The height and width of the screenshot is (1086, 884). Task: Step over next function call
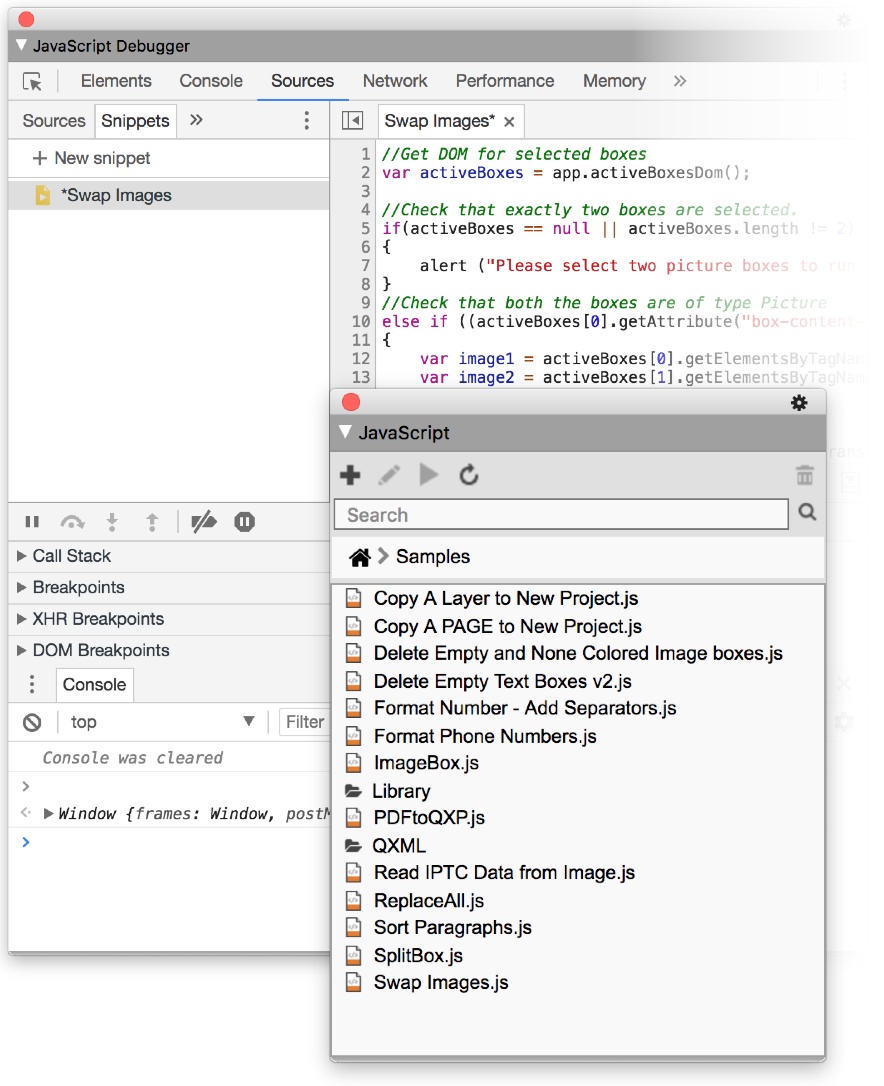(72, 522)
